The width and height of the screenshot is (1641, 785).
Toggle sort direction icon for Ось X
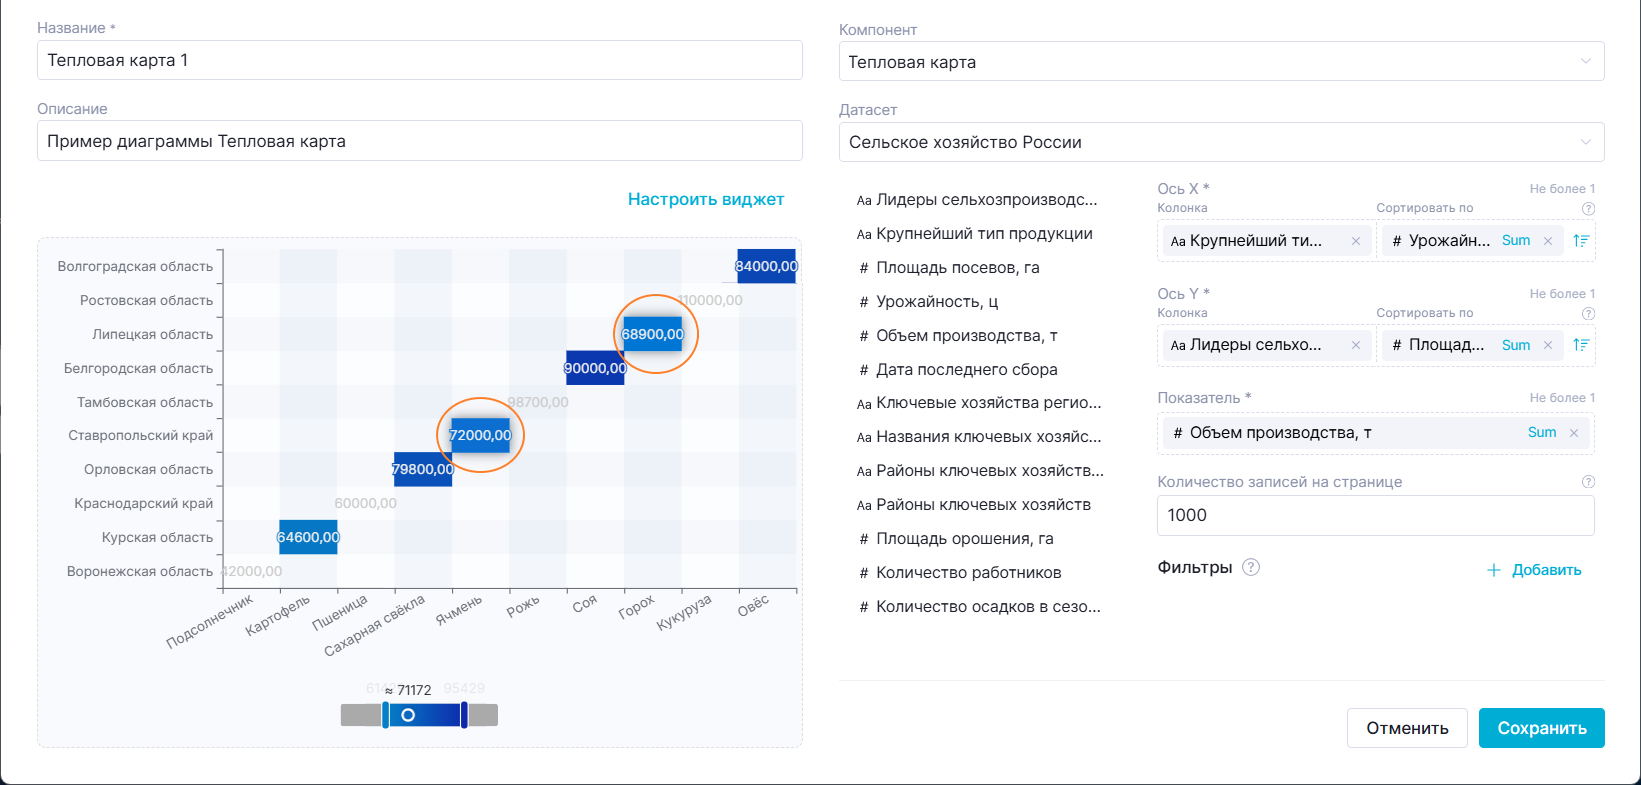[x=1581, y=241]
